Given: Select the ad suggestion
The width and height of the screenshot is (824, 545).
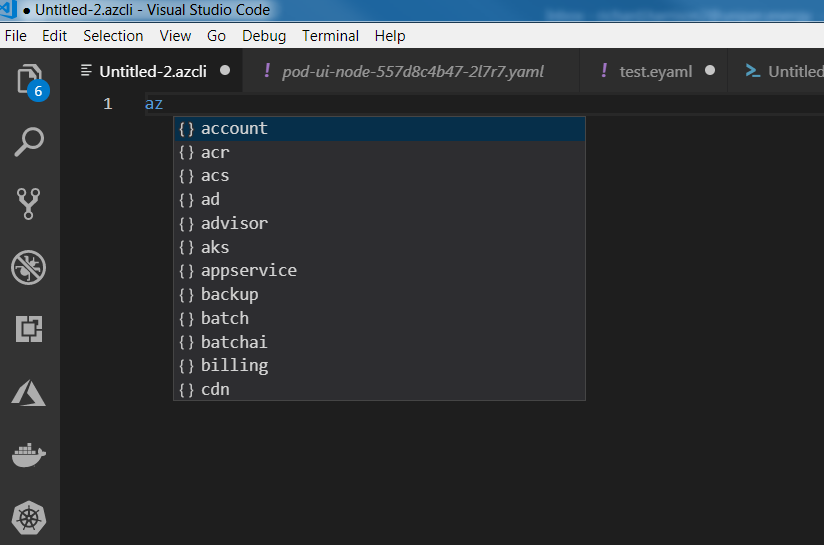Looking at the screenshot, I should (379, 200).
